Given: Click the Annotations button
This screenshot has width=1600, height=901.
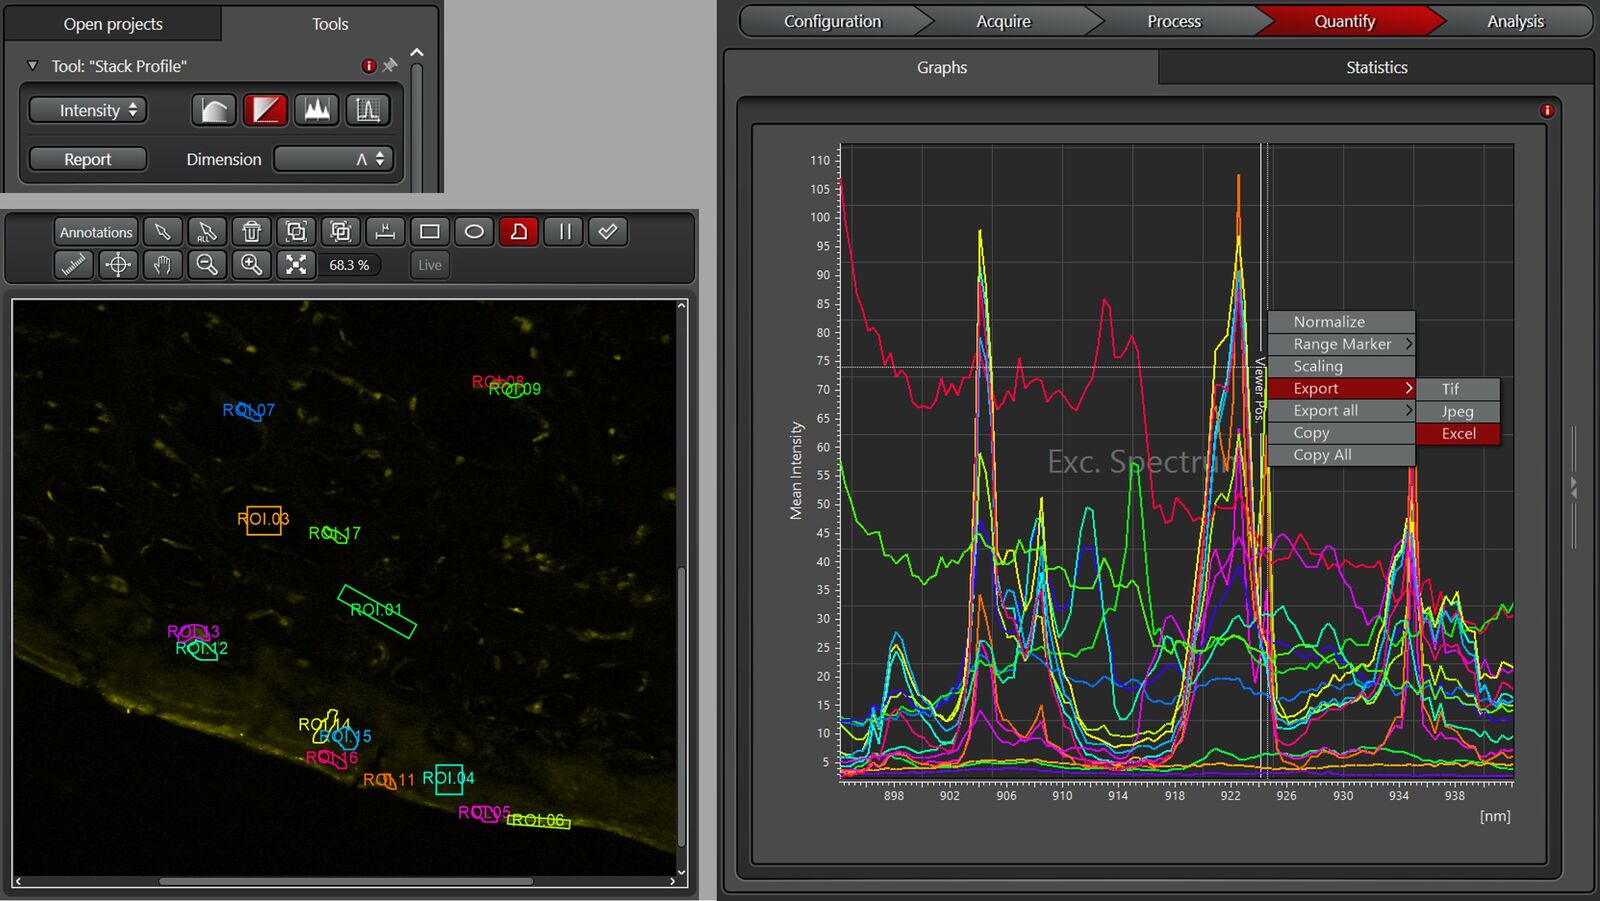Looking at the screenshot, I should (95, 232).
